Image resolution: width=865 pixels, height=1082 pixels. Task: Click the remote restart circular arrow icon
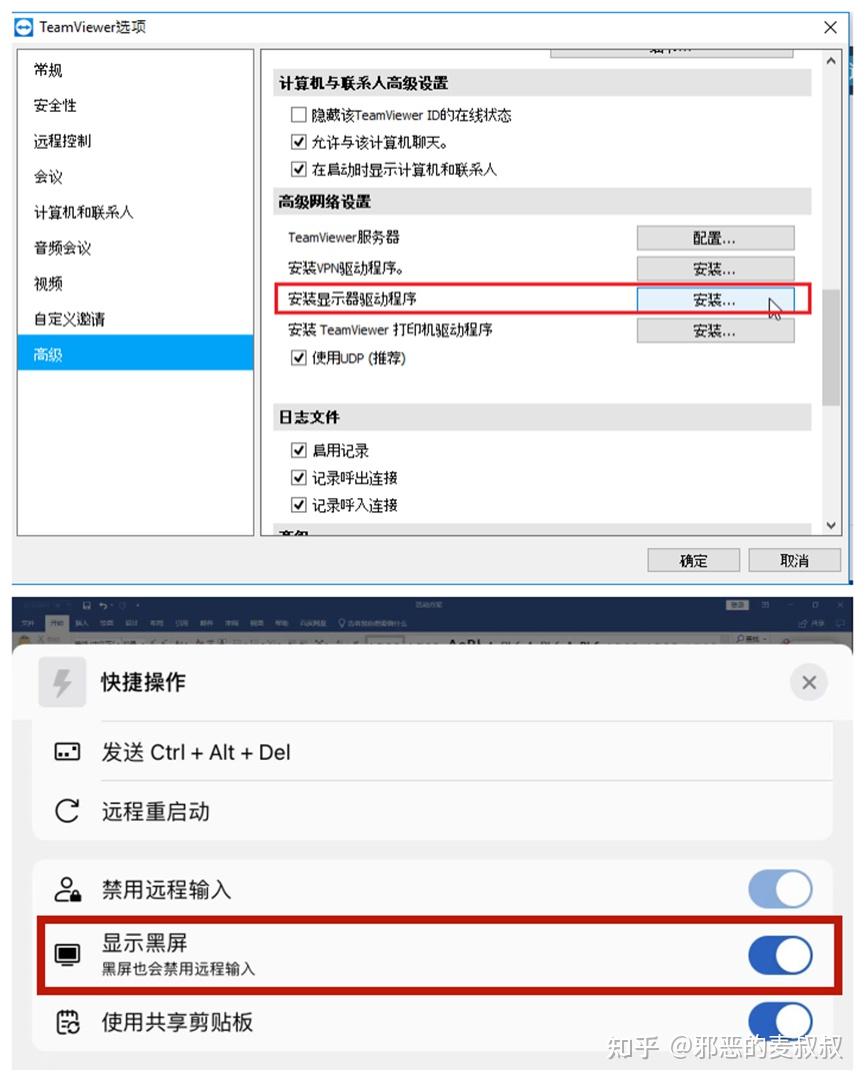click(67, 811)
